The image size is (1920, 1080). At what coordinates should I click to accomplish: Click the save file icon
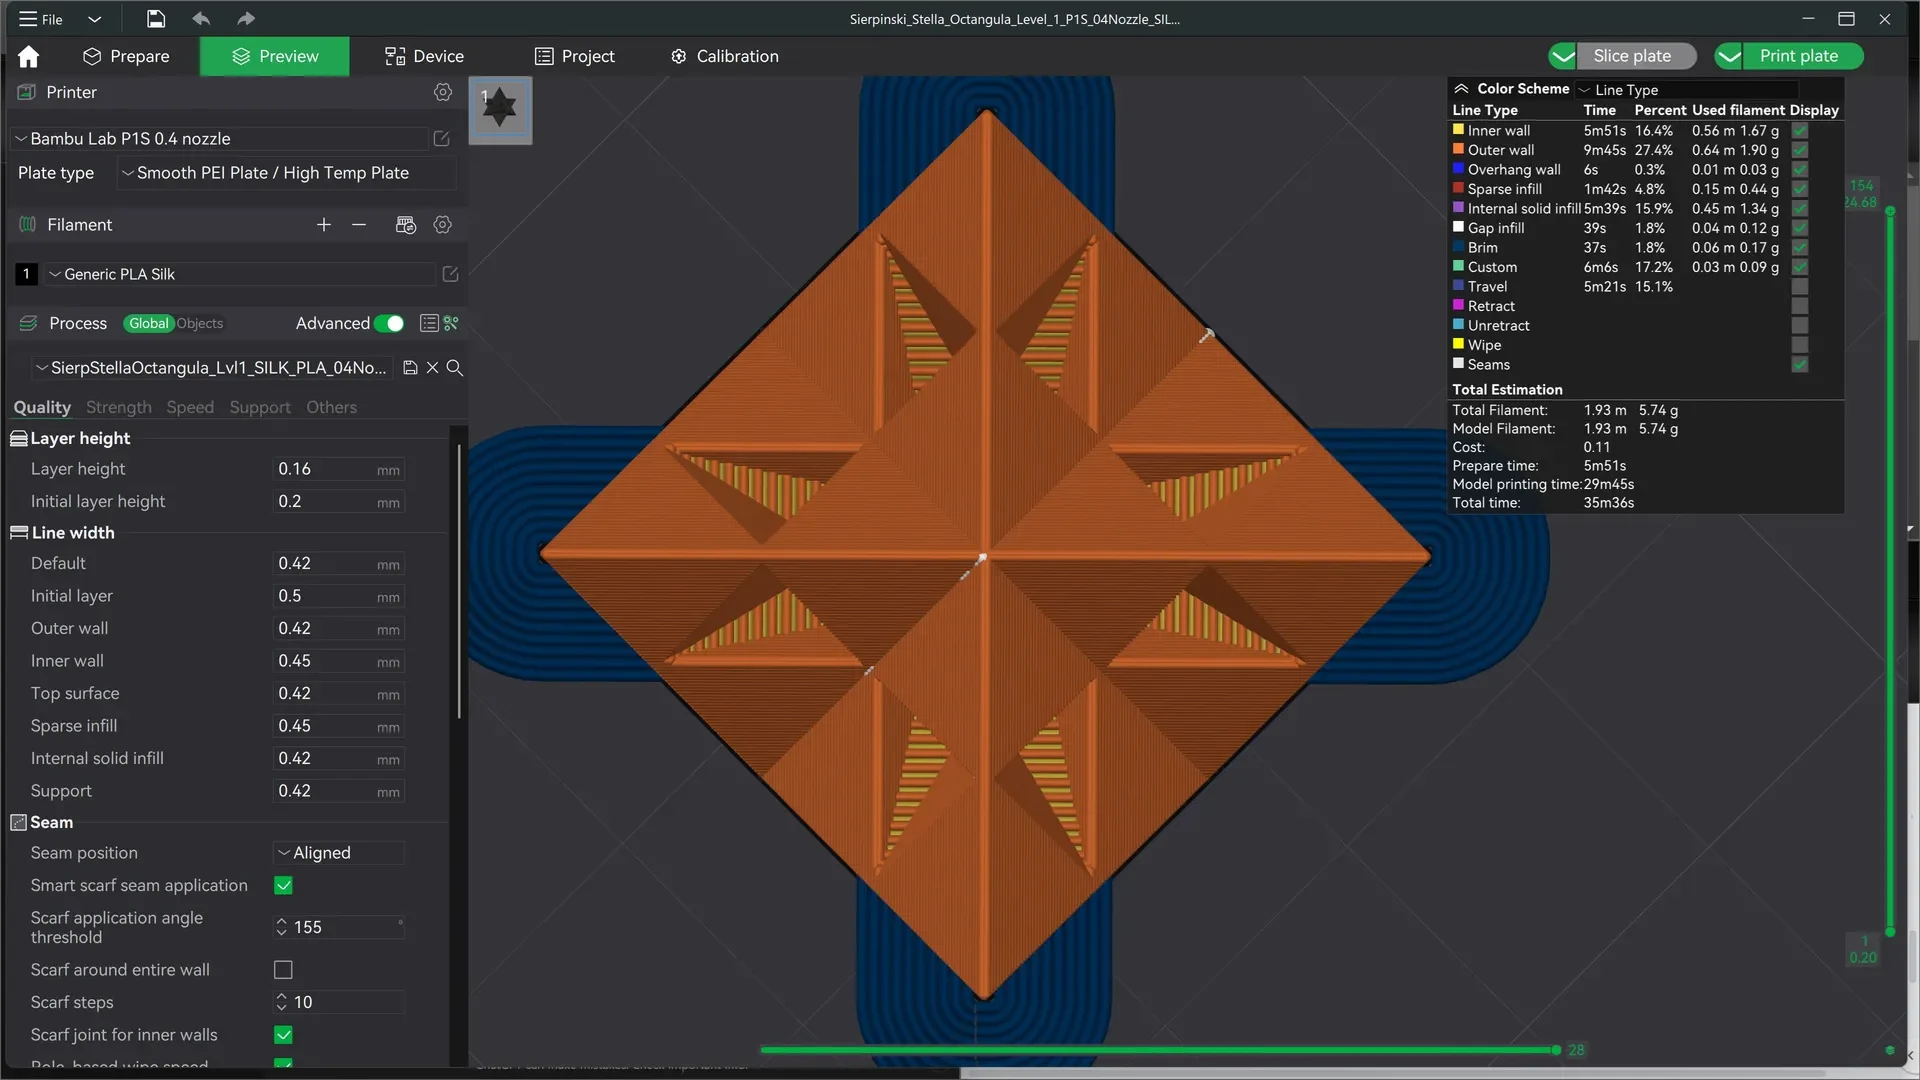[x=156, y=19]
